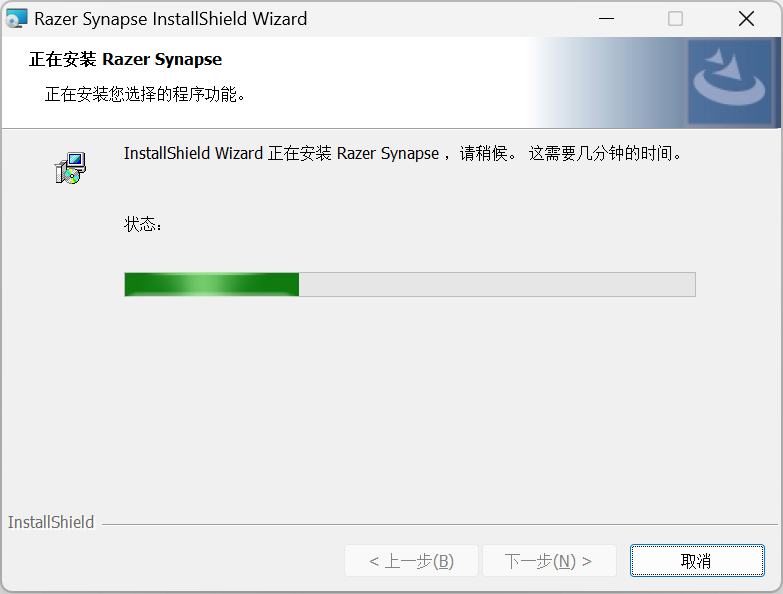Cancel the installation with 取消 button

(697, 561)
